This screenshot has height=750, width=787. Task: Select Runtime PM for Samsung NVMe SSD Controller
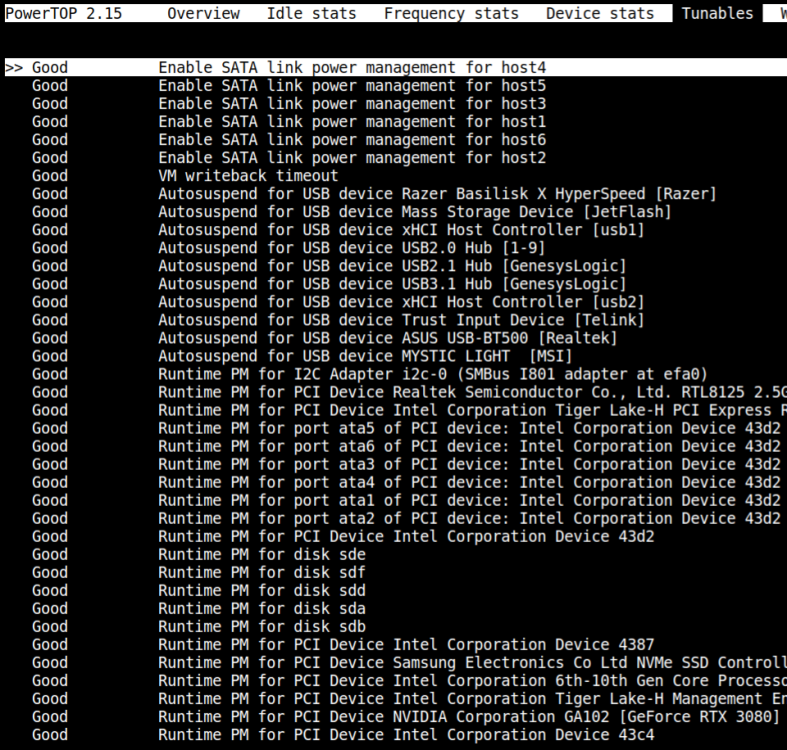[x=409, y=664]
